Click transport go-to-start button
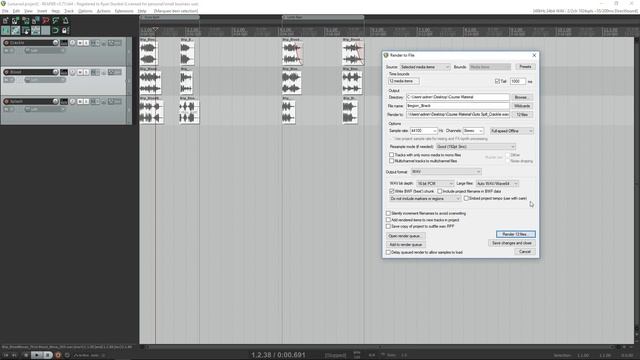640x360 pixels. 6,355
